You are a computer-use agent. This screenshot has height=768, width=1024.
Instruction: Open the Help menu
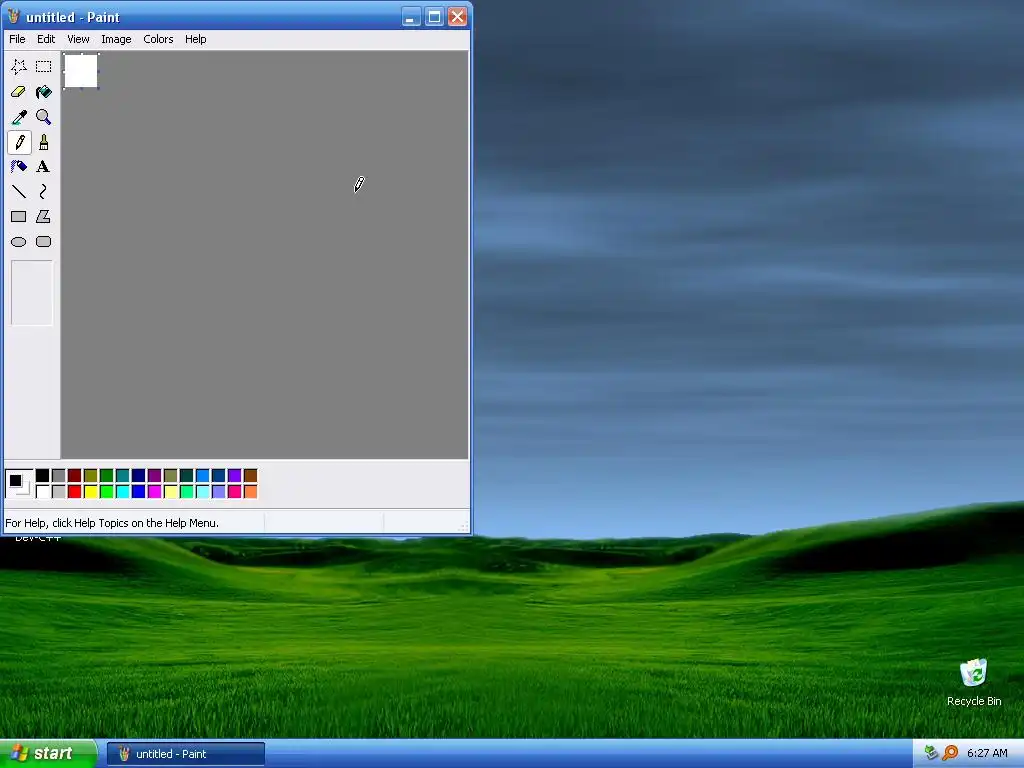(x=195, y=39)
